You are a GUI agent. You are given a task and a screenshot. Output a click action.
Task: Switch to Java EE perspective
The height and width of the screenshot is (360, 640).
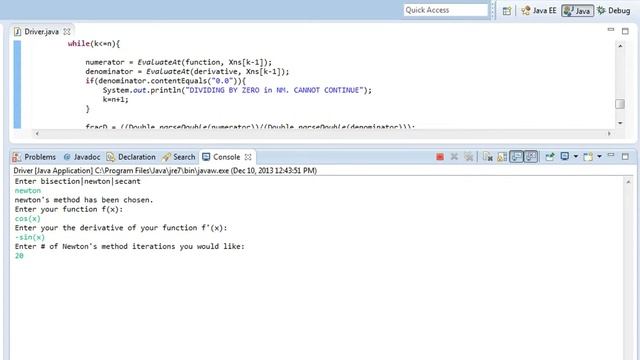(539, 11)
